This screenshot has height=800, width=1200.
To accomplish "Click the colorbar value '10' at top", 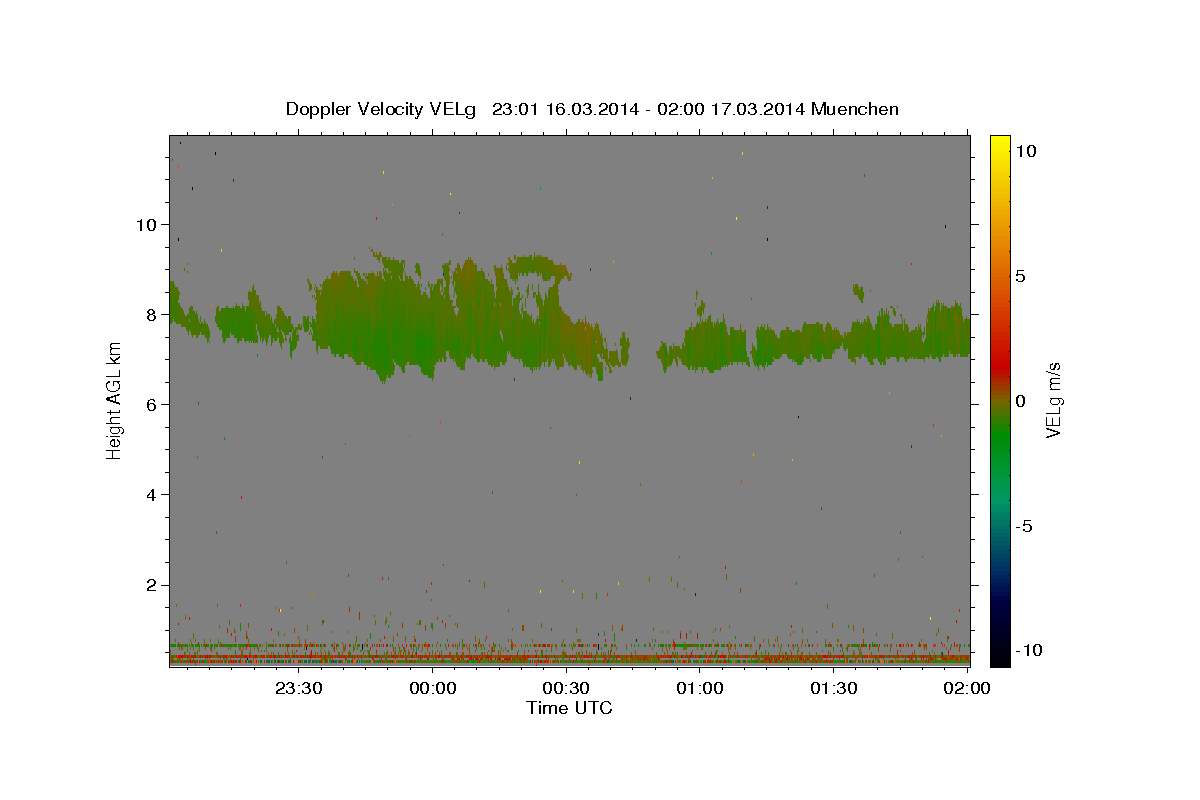I will click(x=1025, y=150).
